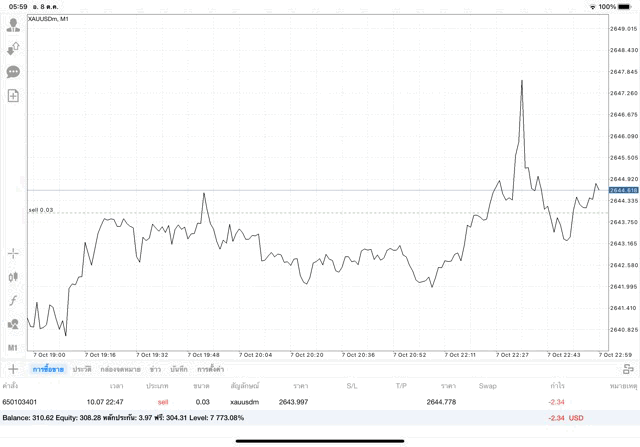Open the การตั้งค่า settings tab
640x447 pixels.
coord(211,369)
